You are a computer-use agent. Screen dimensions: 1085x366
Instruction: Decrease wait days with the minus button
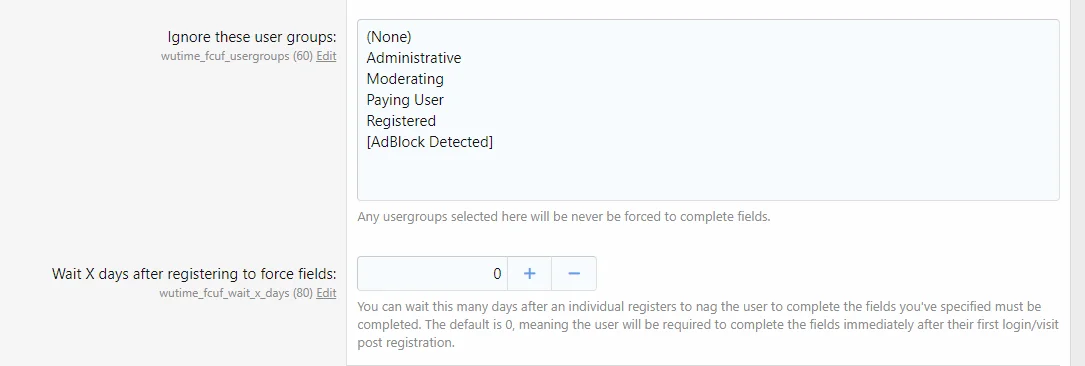[574, 273]
